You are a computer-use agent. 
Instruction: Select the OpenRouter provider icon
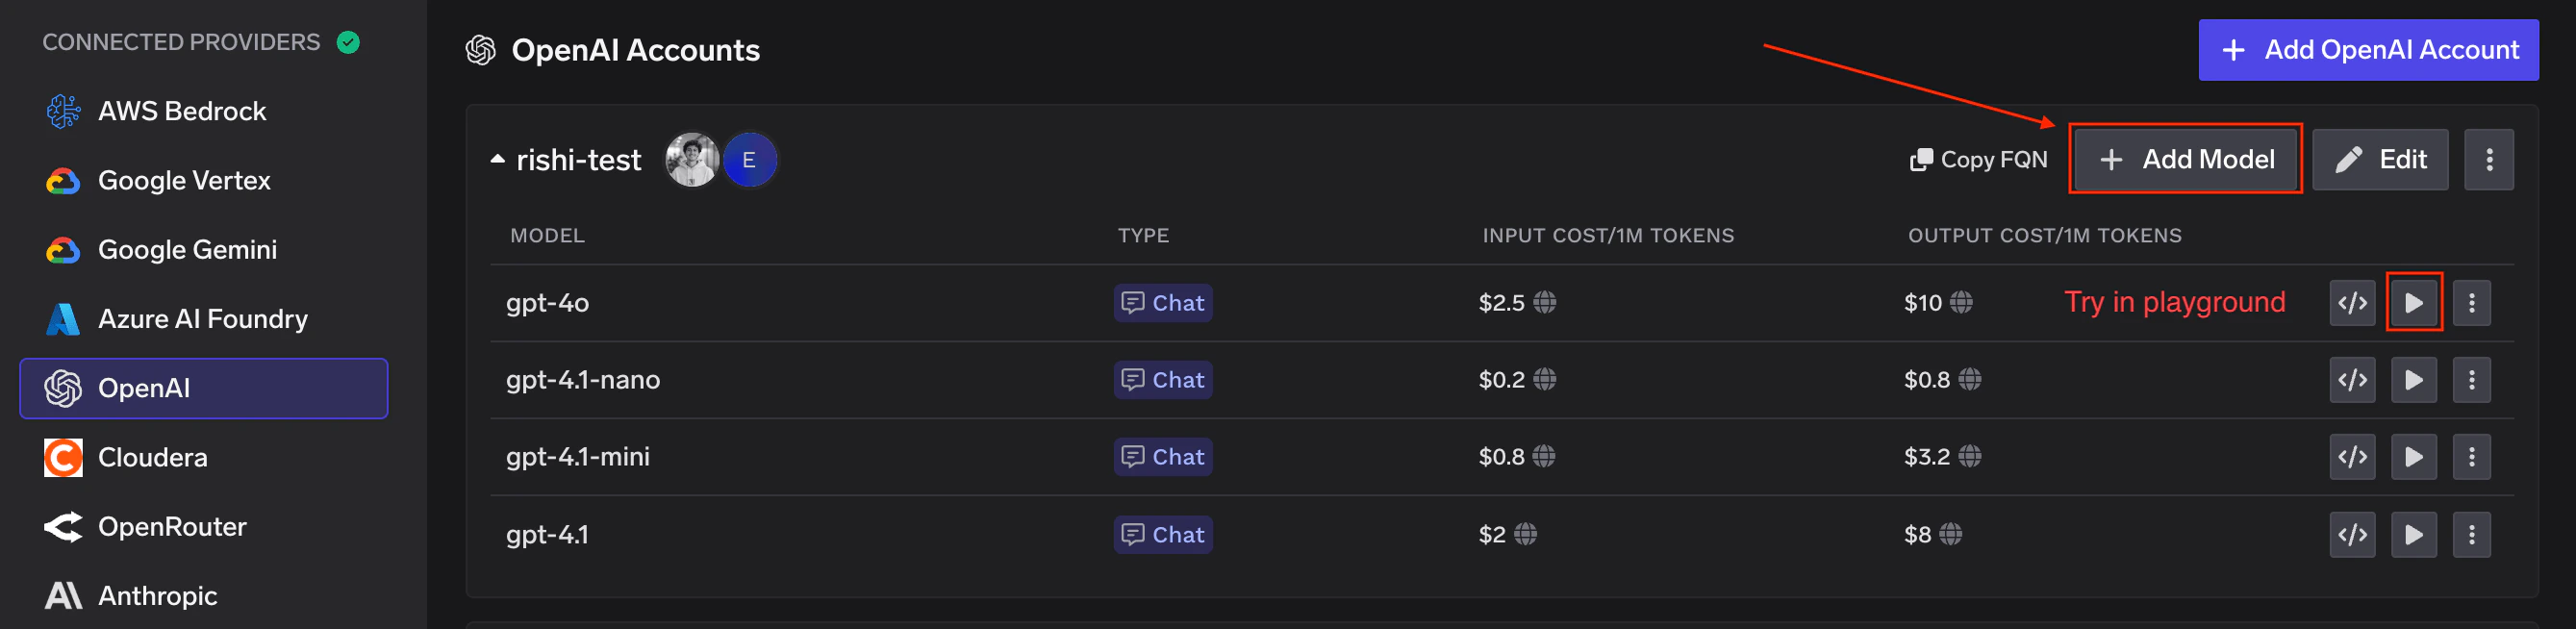point(63,526)
